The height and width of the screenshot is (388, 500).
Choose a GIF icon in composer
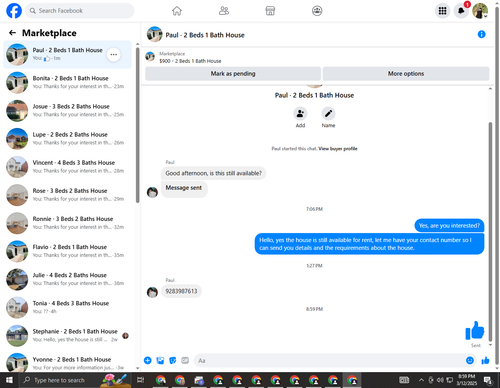185,360
